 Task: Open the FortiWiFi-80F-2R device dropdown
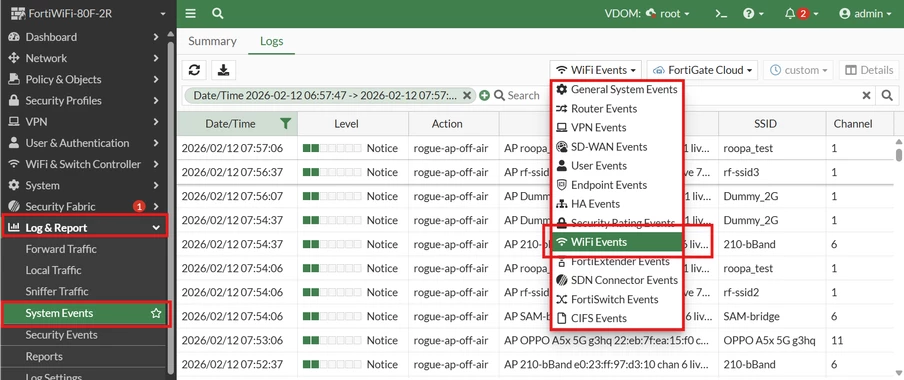point(89,13)
